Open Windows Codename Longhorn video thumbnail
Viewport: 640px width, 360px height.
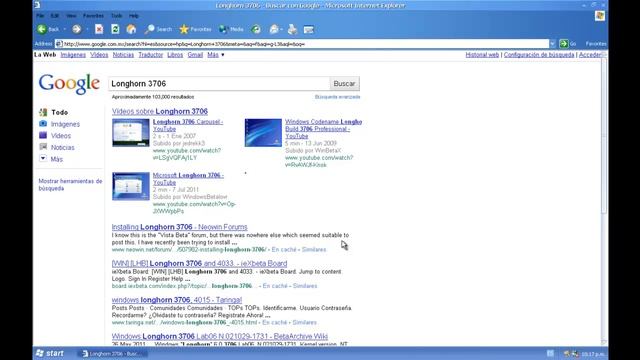pyautogui.click(x=263, y=133)
